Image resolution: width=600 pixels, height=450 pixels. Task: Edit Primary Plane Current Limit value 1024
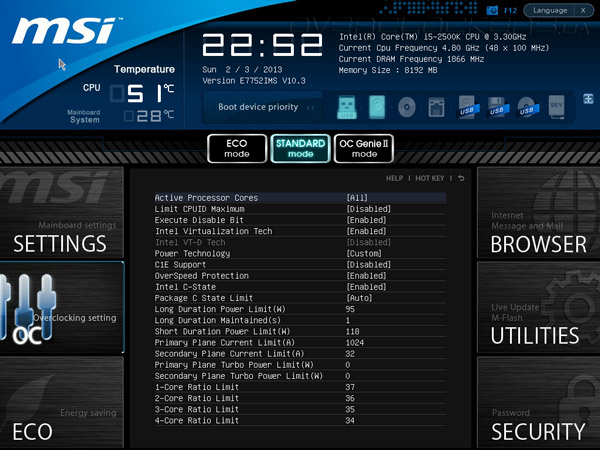coord(355,342)
